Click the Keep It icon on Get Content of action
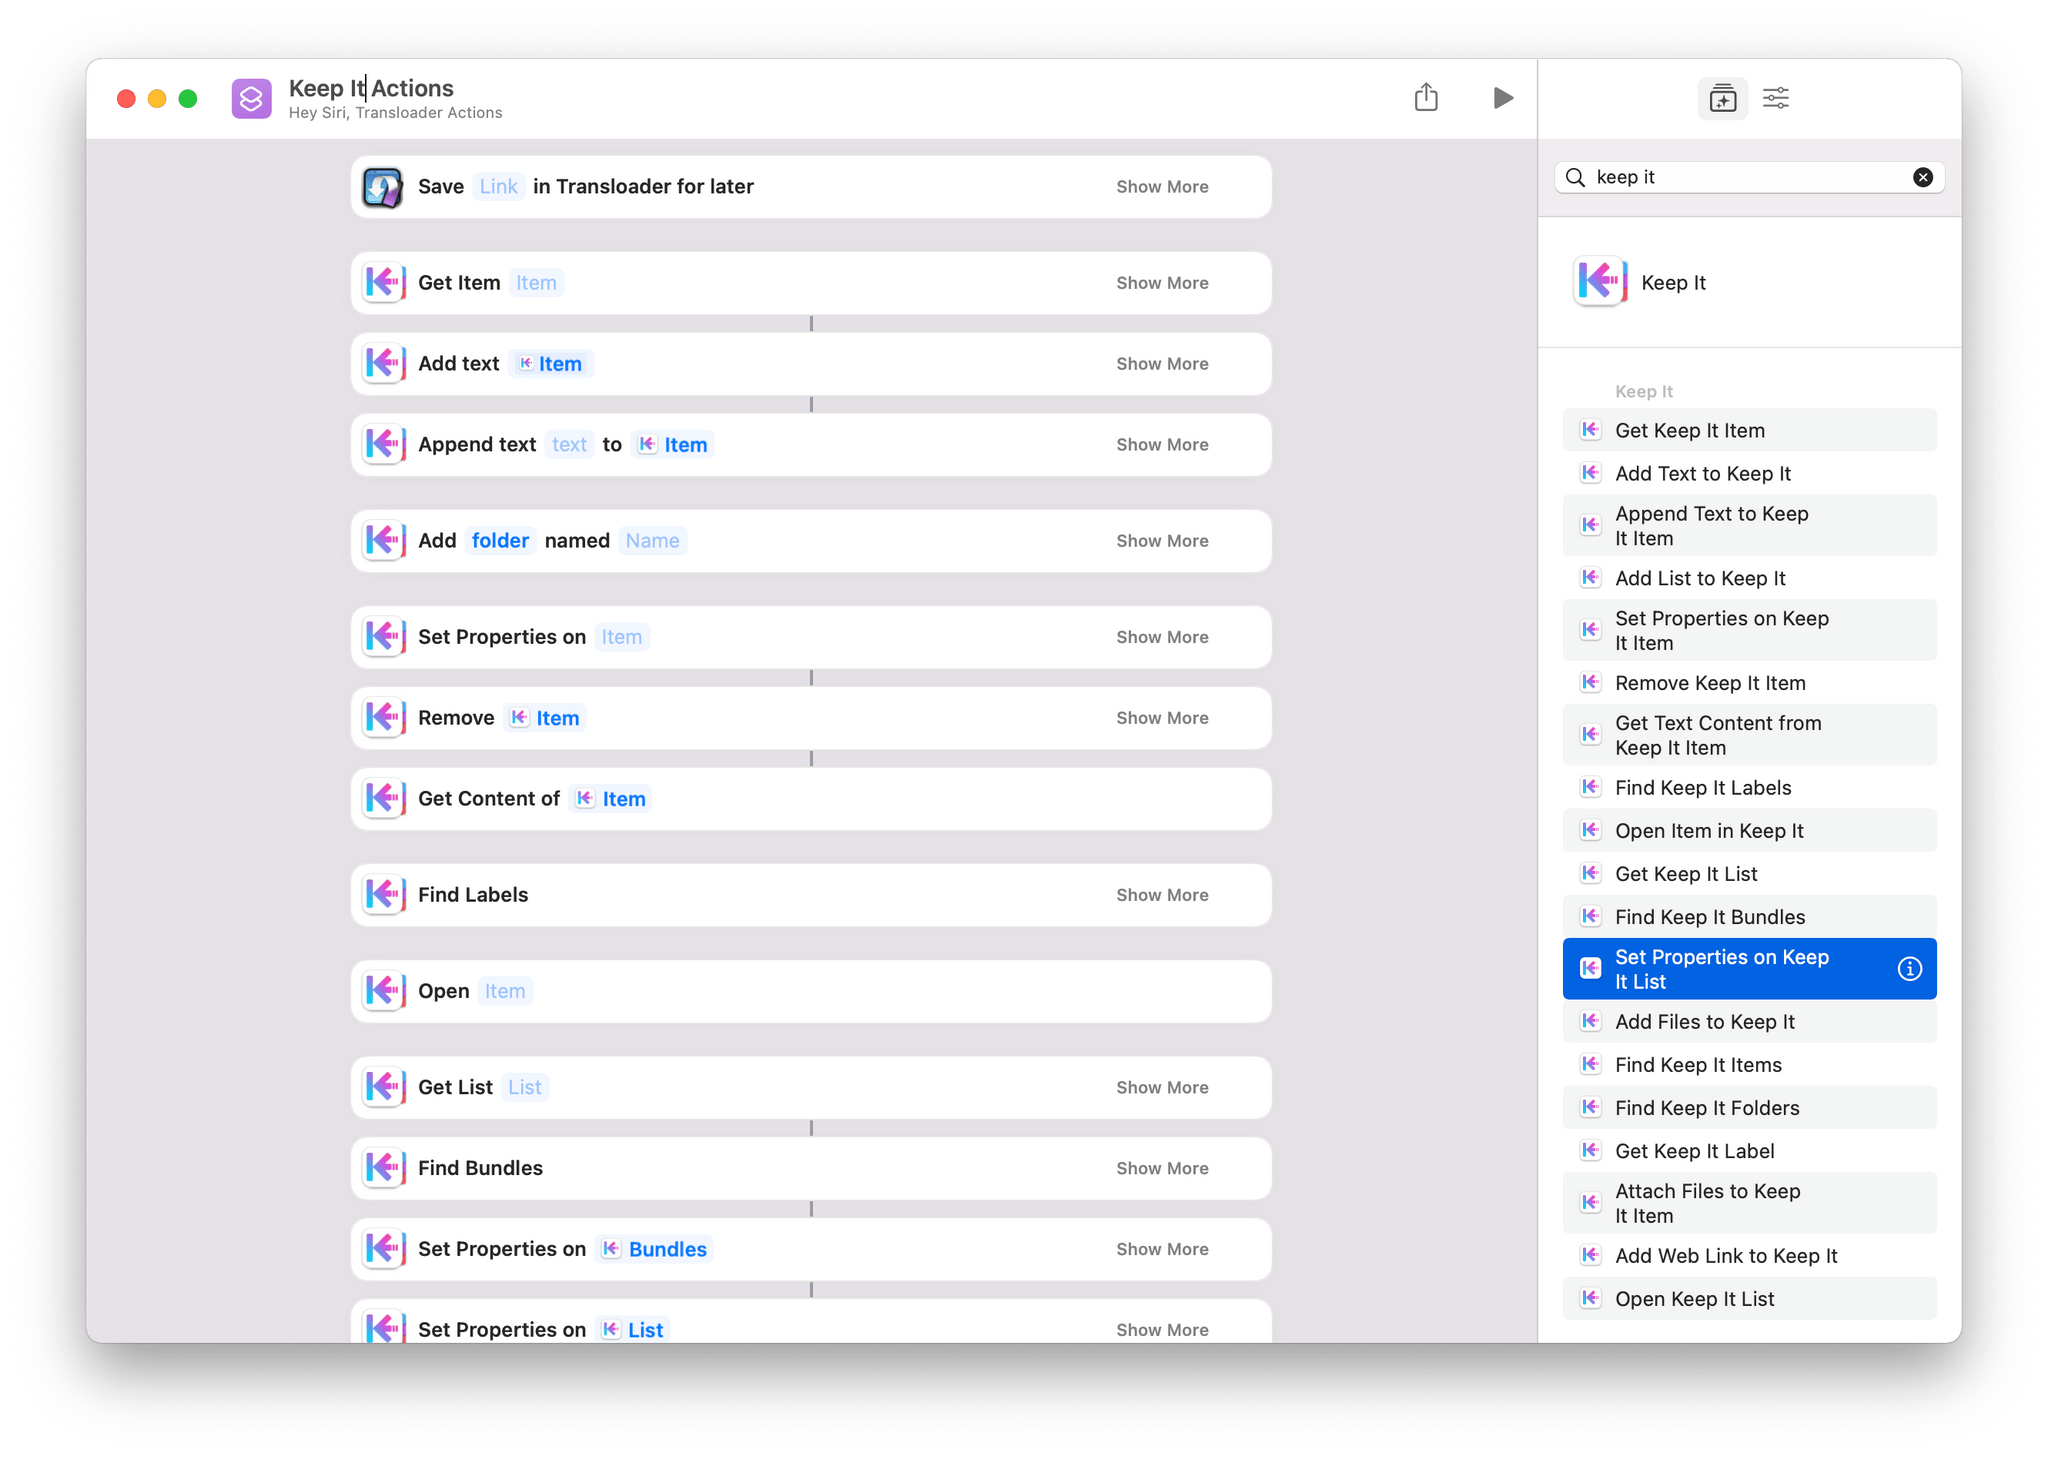2048x1457 pixels. [x=383, y=799]
